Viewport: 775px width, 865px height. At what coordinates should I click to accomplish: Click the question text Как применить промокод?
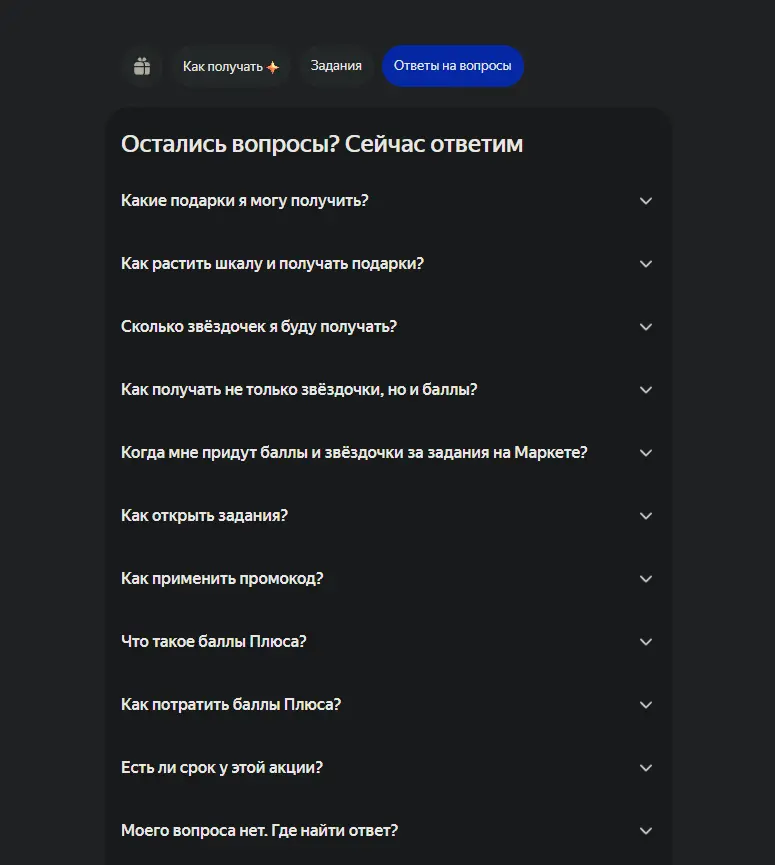pyautogui.click(x=222, y=579)
